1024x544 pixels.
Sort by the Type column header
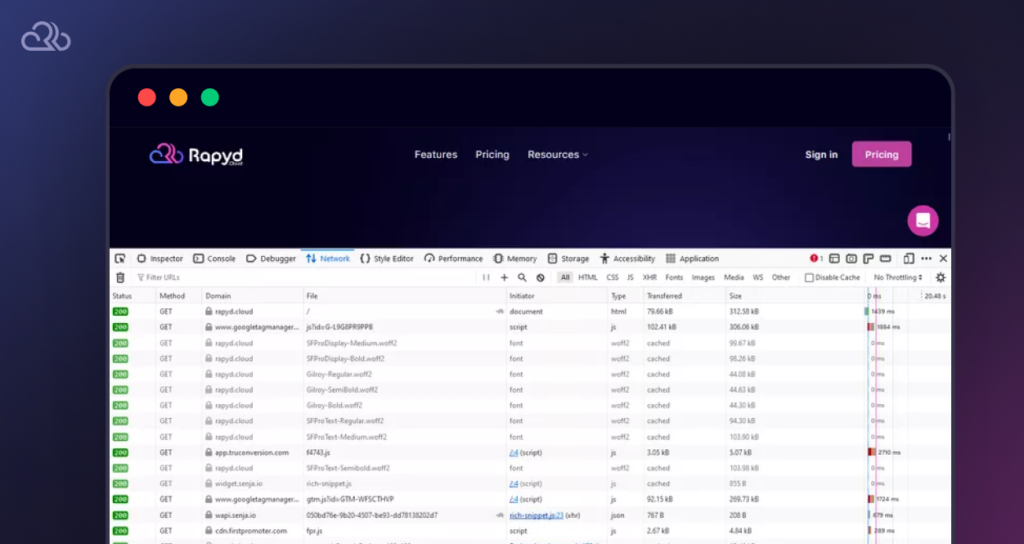point(626,296)
